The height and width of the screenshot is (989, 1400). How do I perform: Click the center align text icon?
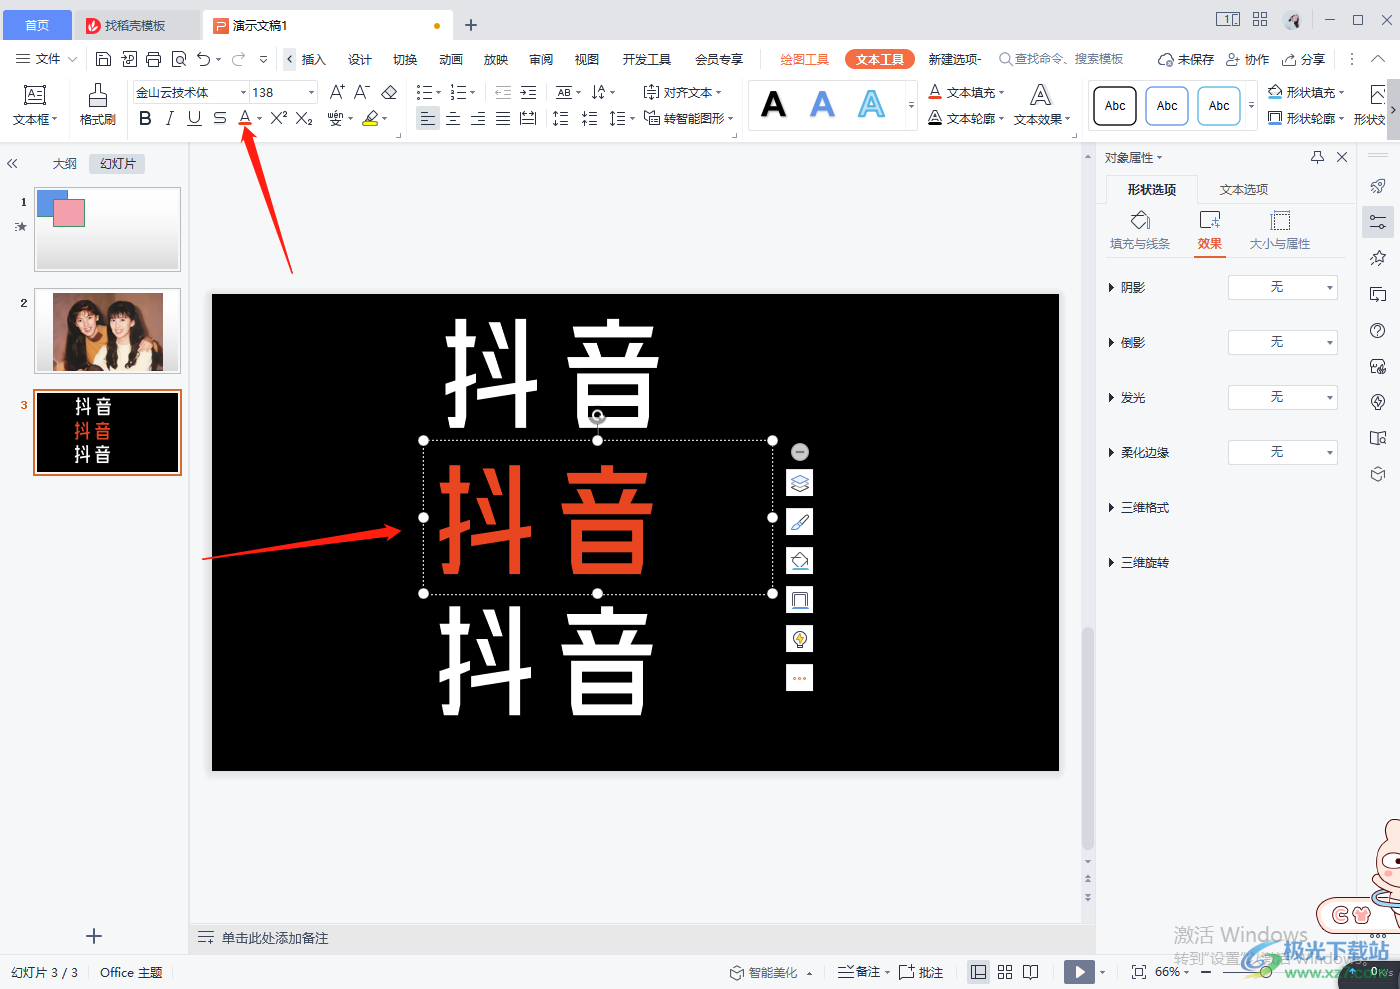pos(453,118)
